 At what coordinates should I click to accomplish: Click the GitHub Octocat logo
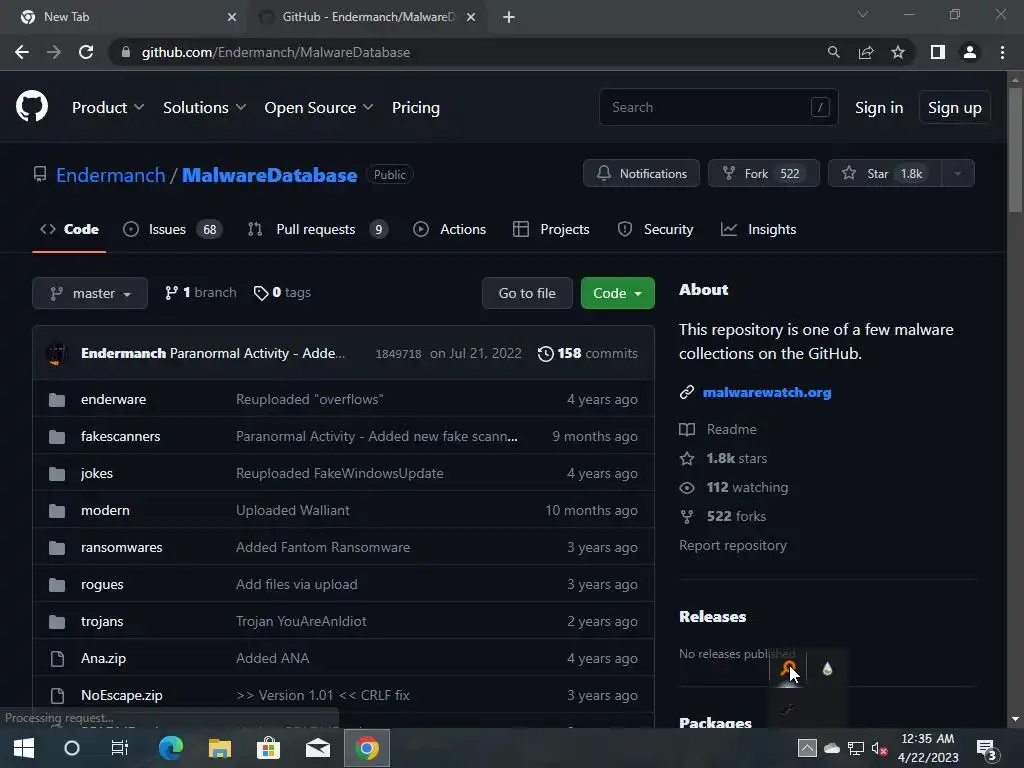click(31, 107)
